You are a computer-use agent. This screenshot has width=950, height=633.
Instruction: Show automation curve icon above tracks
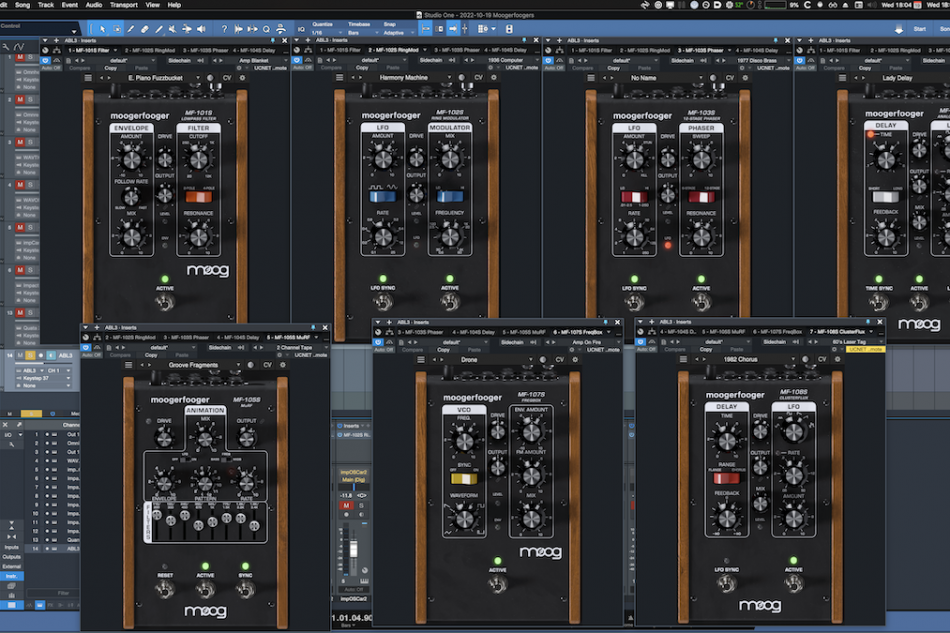[x=19, y=46]
